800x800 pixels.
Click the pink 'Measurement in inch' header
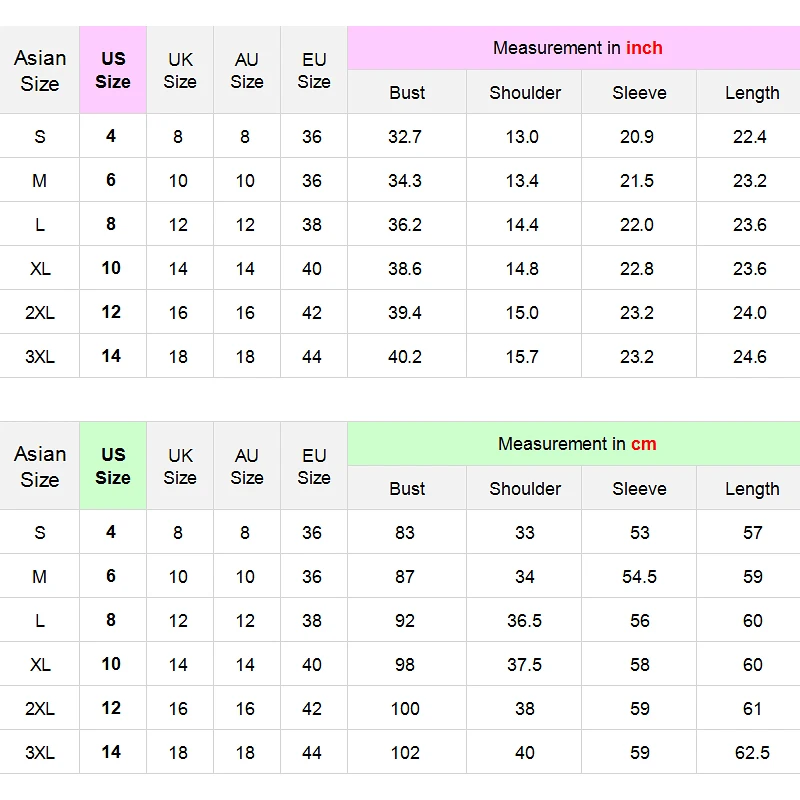coord(577,48)
